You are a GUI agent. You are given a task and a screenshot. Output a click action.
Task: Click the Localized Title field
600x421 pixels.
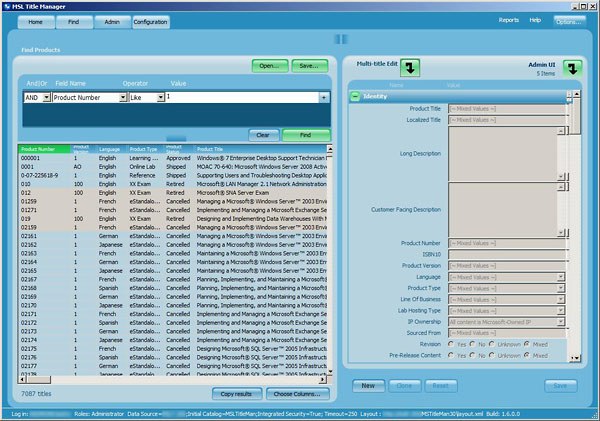tap(507, 120)
